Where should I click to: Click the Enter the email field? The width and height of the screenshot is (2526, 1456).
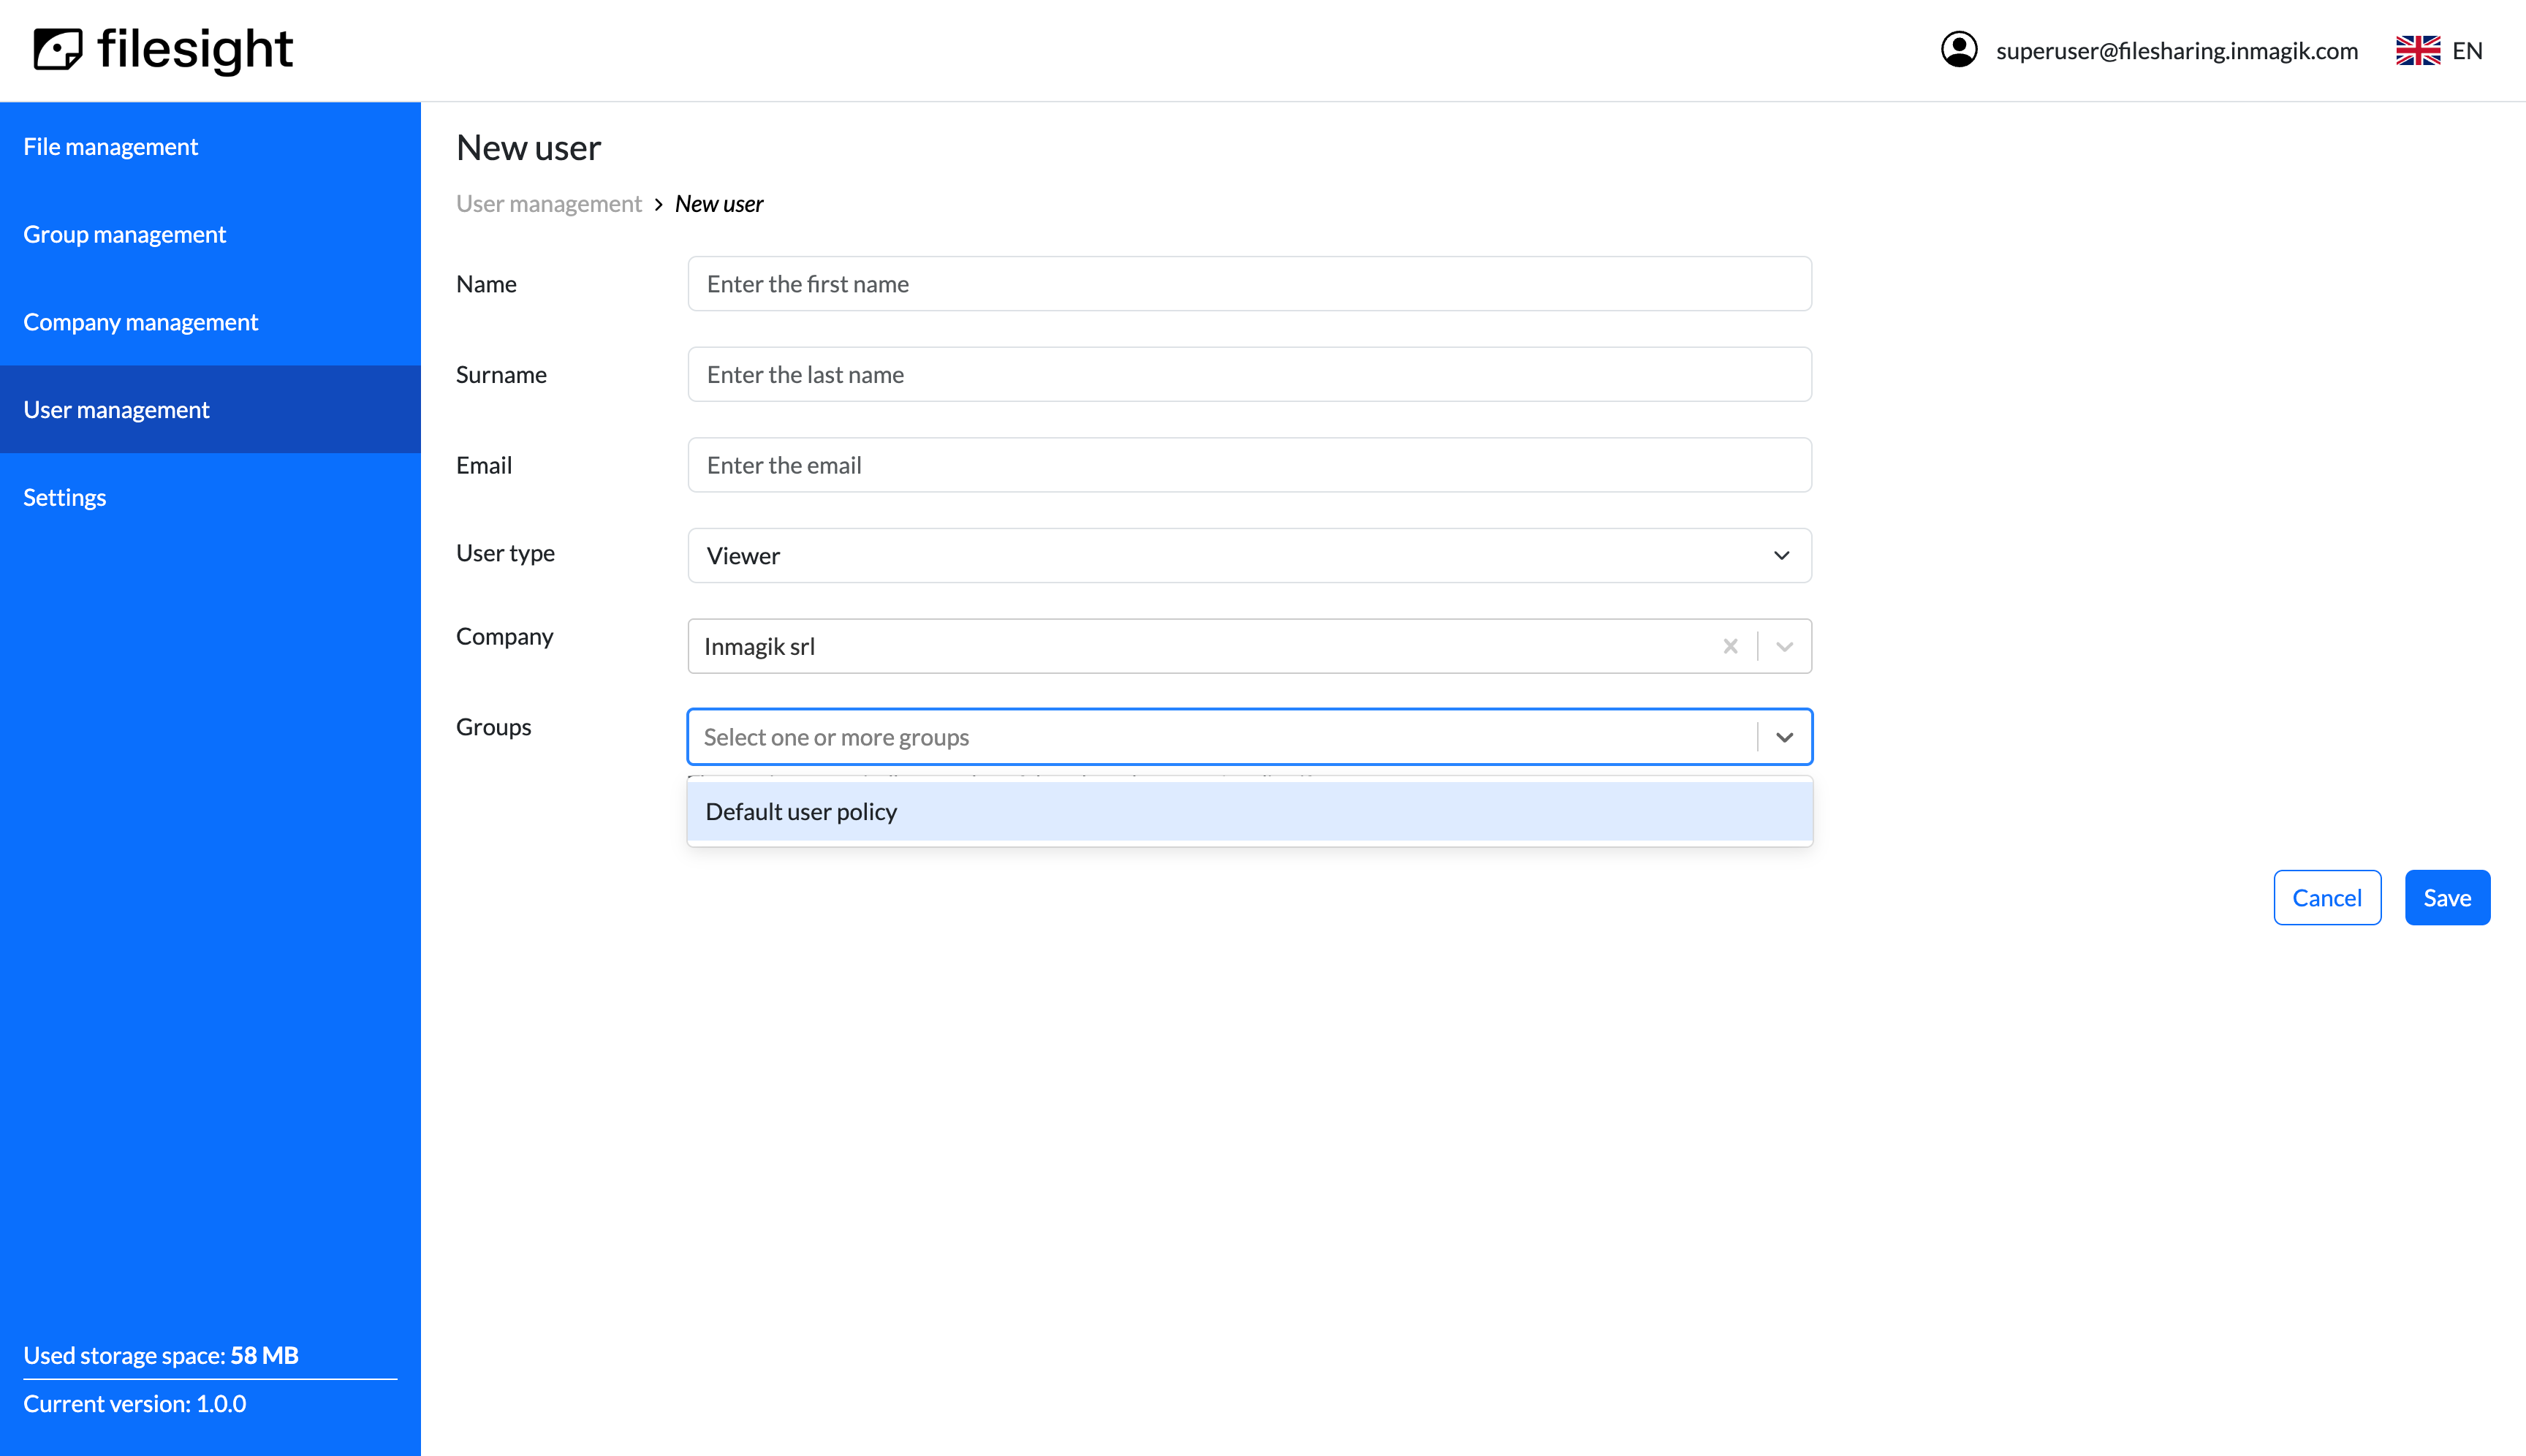1248,465
